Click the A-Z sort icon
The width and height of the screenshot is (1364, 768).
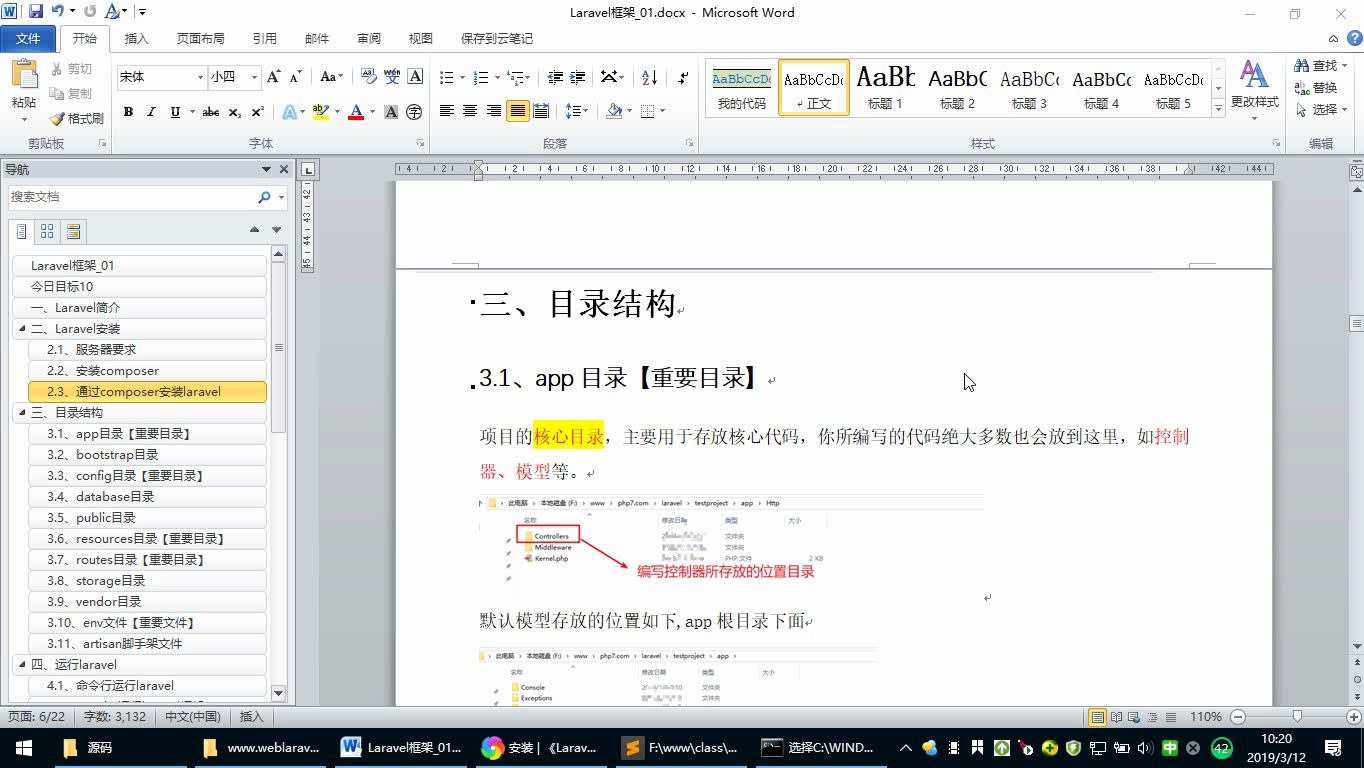(648, 76)
